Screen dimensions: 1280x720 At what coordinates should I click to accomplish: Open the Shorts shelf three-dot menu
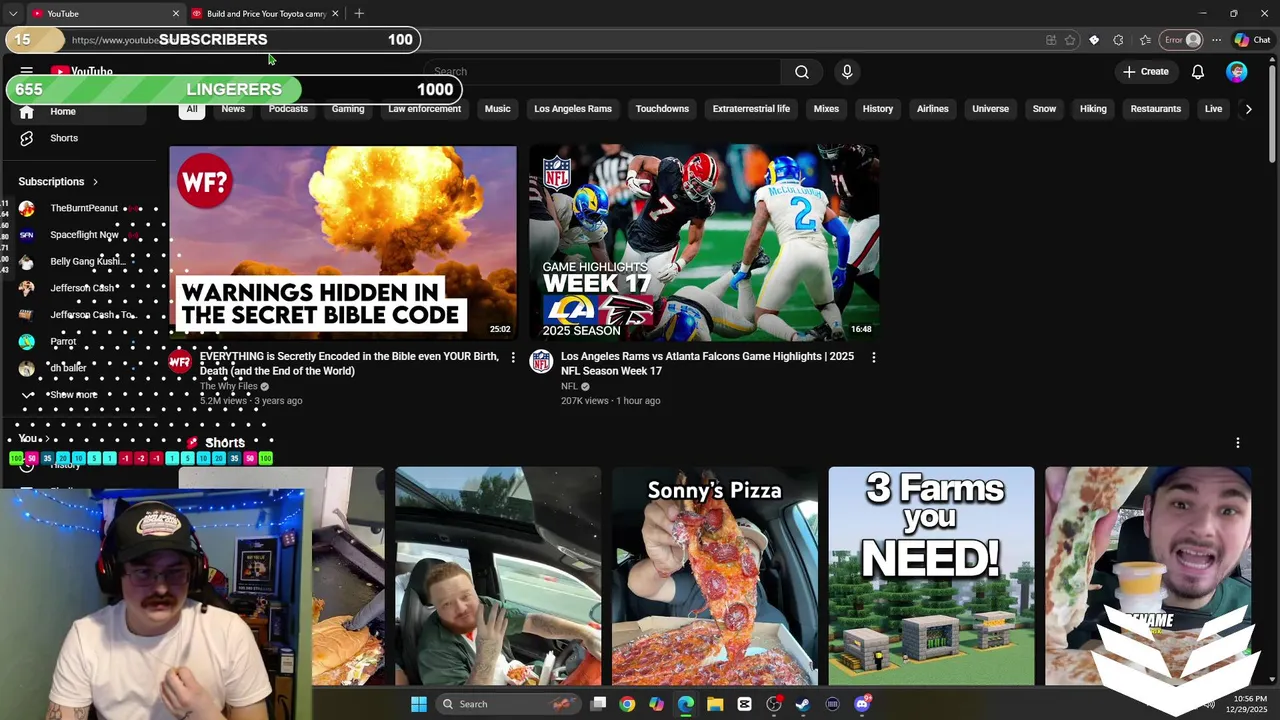tap(1238, 443)
